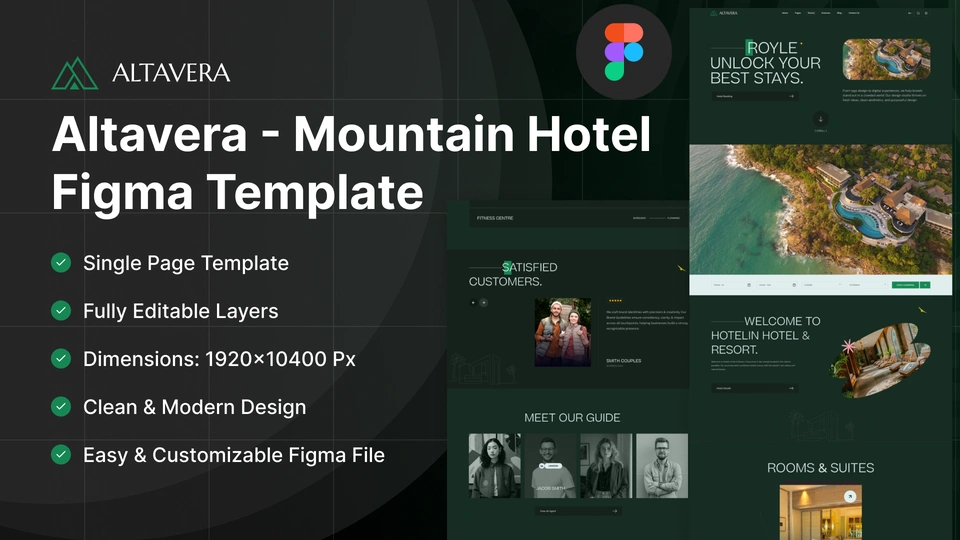Click the 'Single Page Template' text
960x540 pixels.
coord(186,263)
